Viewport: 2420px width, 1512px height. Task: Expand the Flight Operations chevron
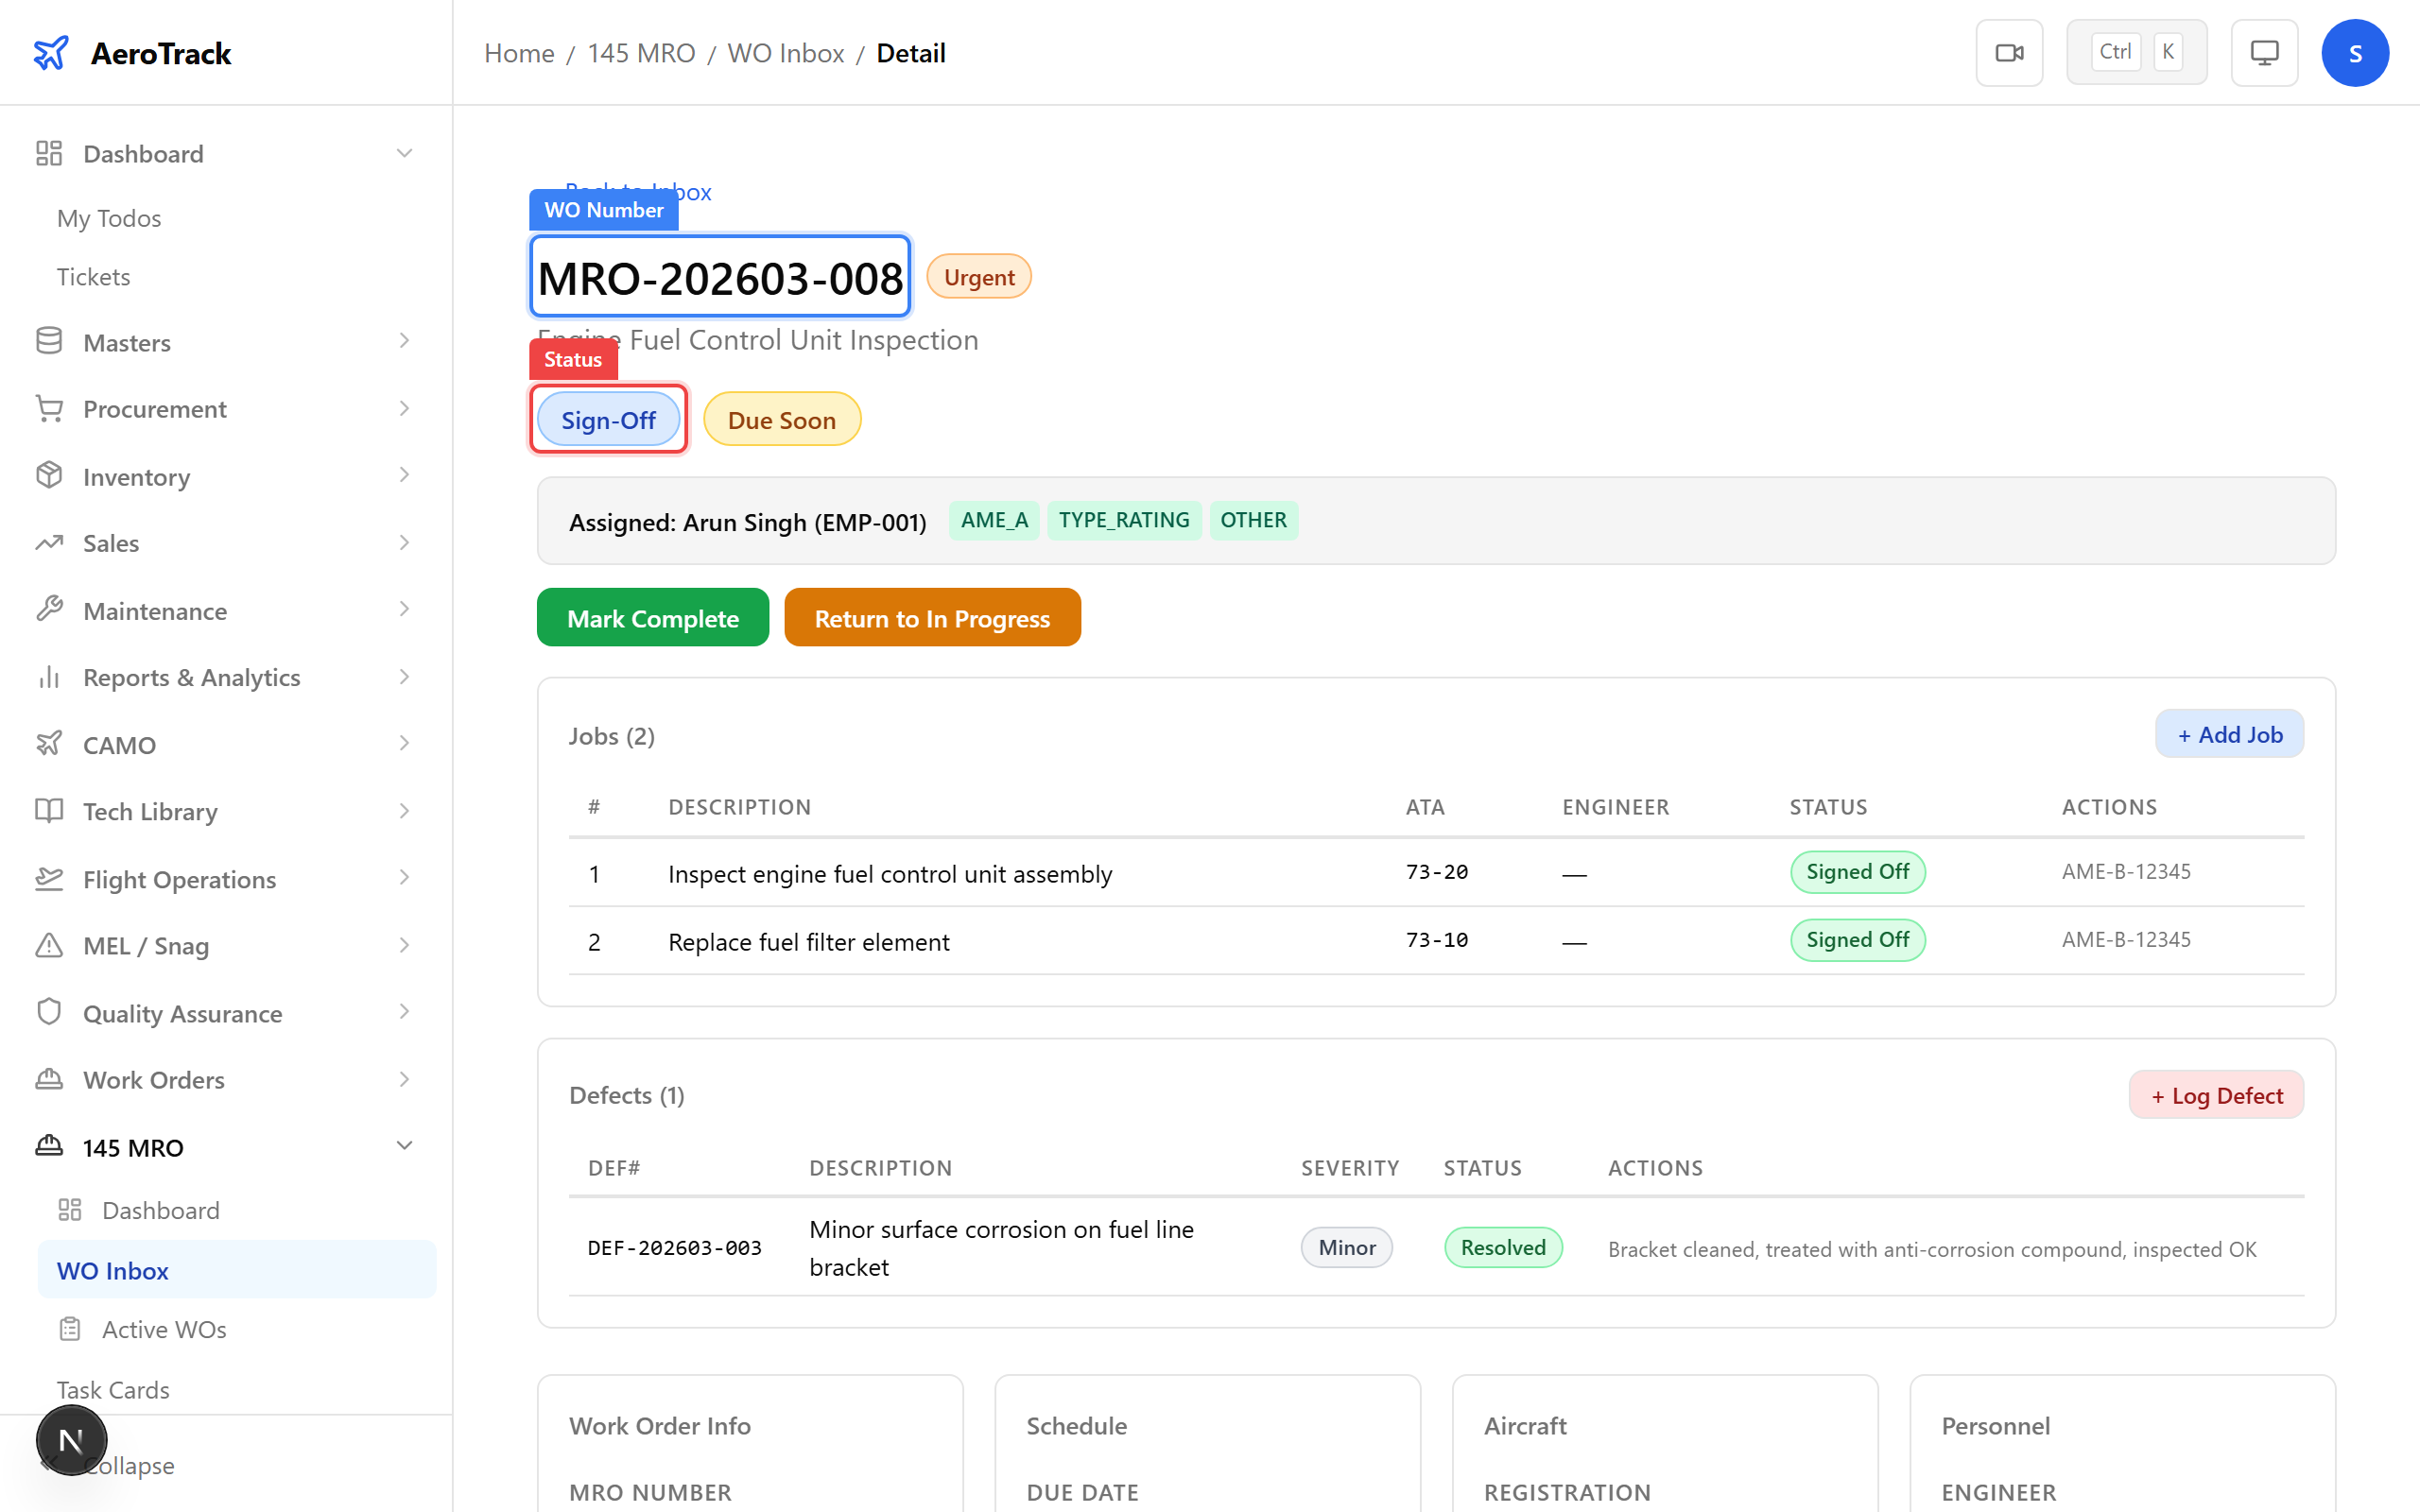coord(404,878)
